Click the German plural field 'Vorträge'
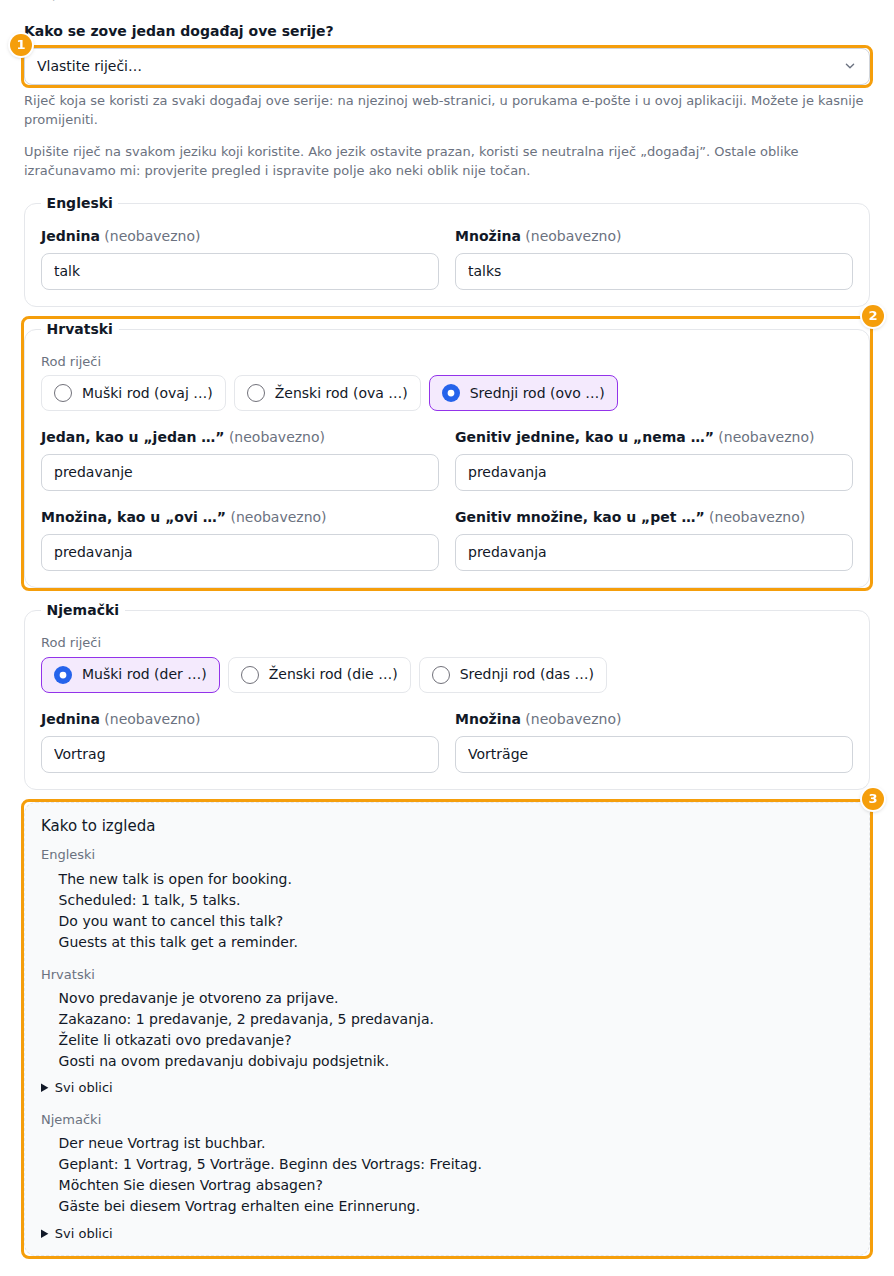Image resolution: width=894 pixels, height=1276 pixels. click(x=654, y=754)
